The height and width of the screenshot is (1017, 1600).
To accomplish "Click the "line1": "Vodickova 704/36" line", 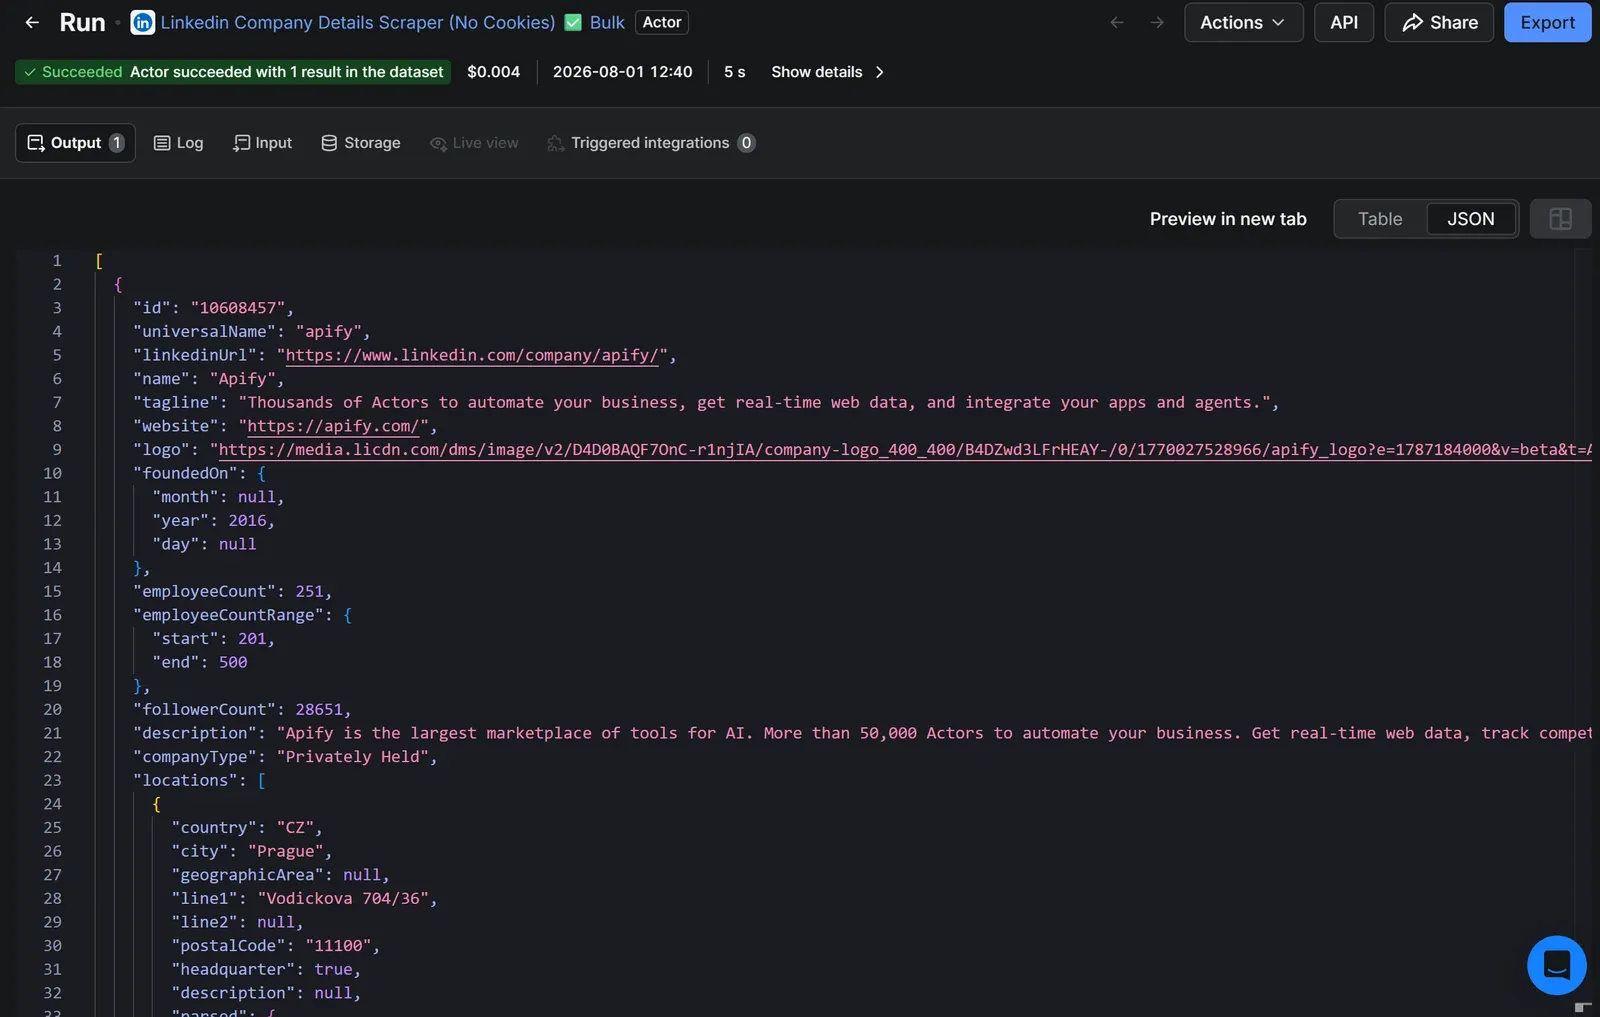I will point(305,899).
